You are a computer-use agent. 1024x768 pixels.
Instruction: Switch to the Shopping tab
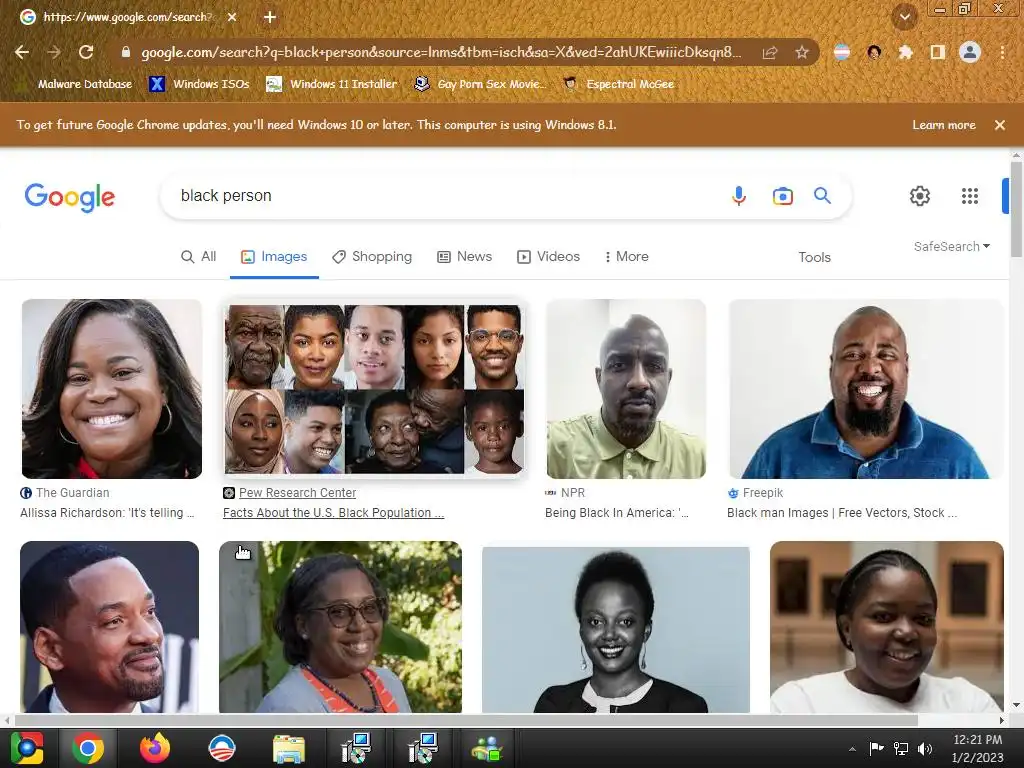coord(372,257)
